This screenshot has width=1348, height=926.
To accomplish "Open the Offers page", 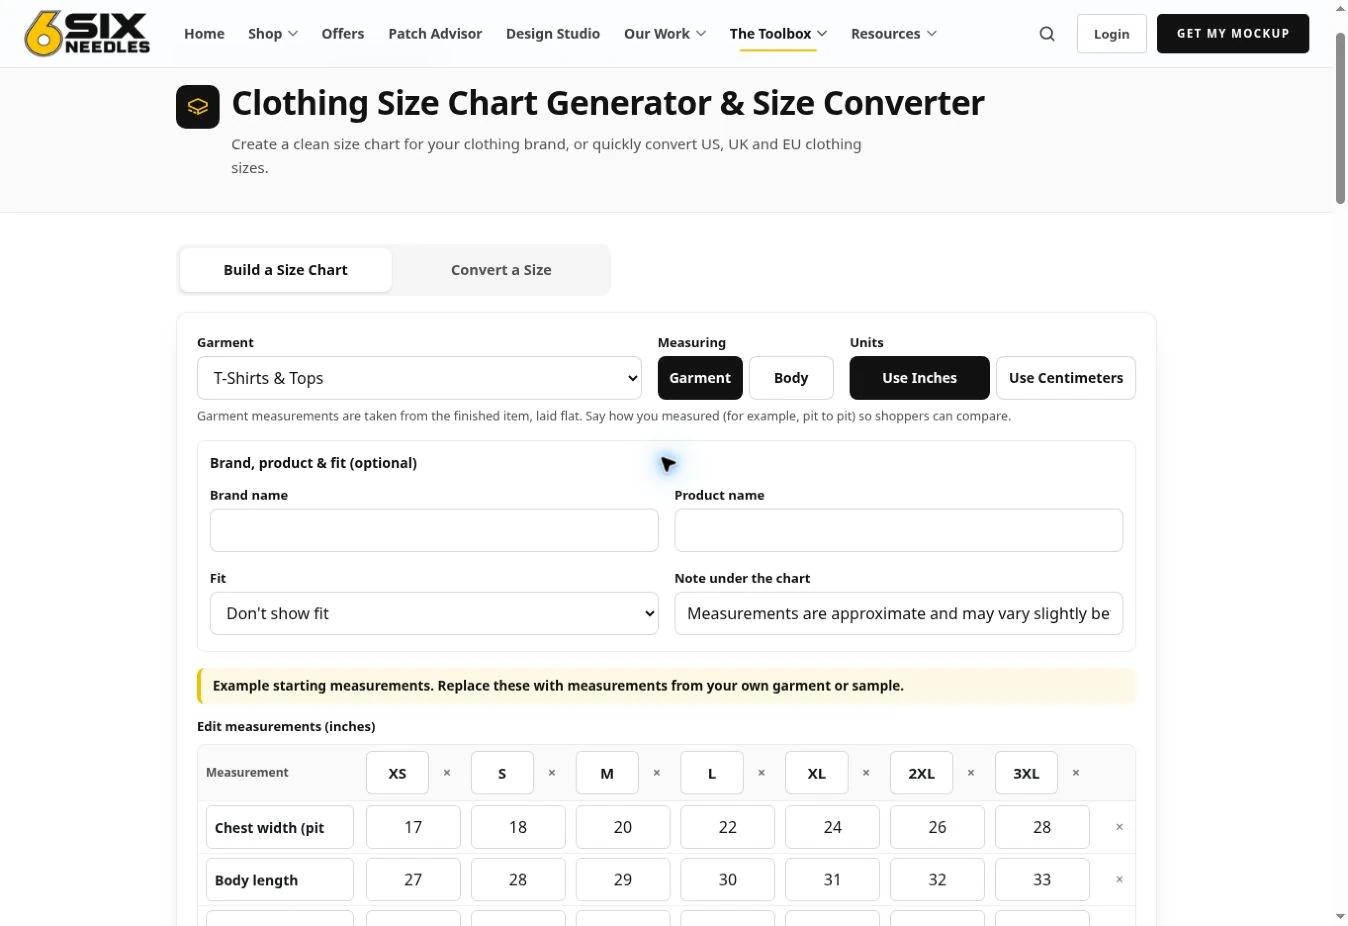I will pos(343,34).
